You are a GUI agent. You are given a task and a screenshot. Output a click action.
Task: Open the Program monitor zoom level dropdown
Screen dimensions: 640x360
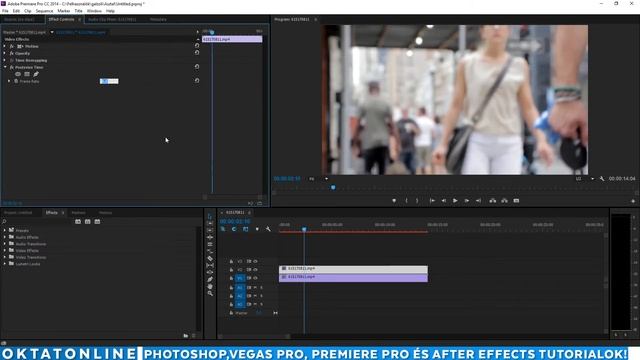pyautogui.click(x=318, y=179)
